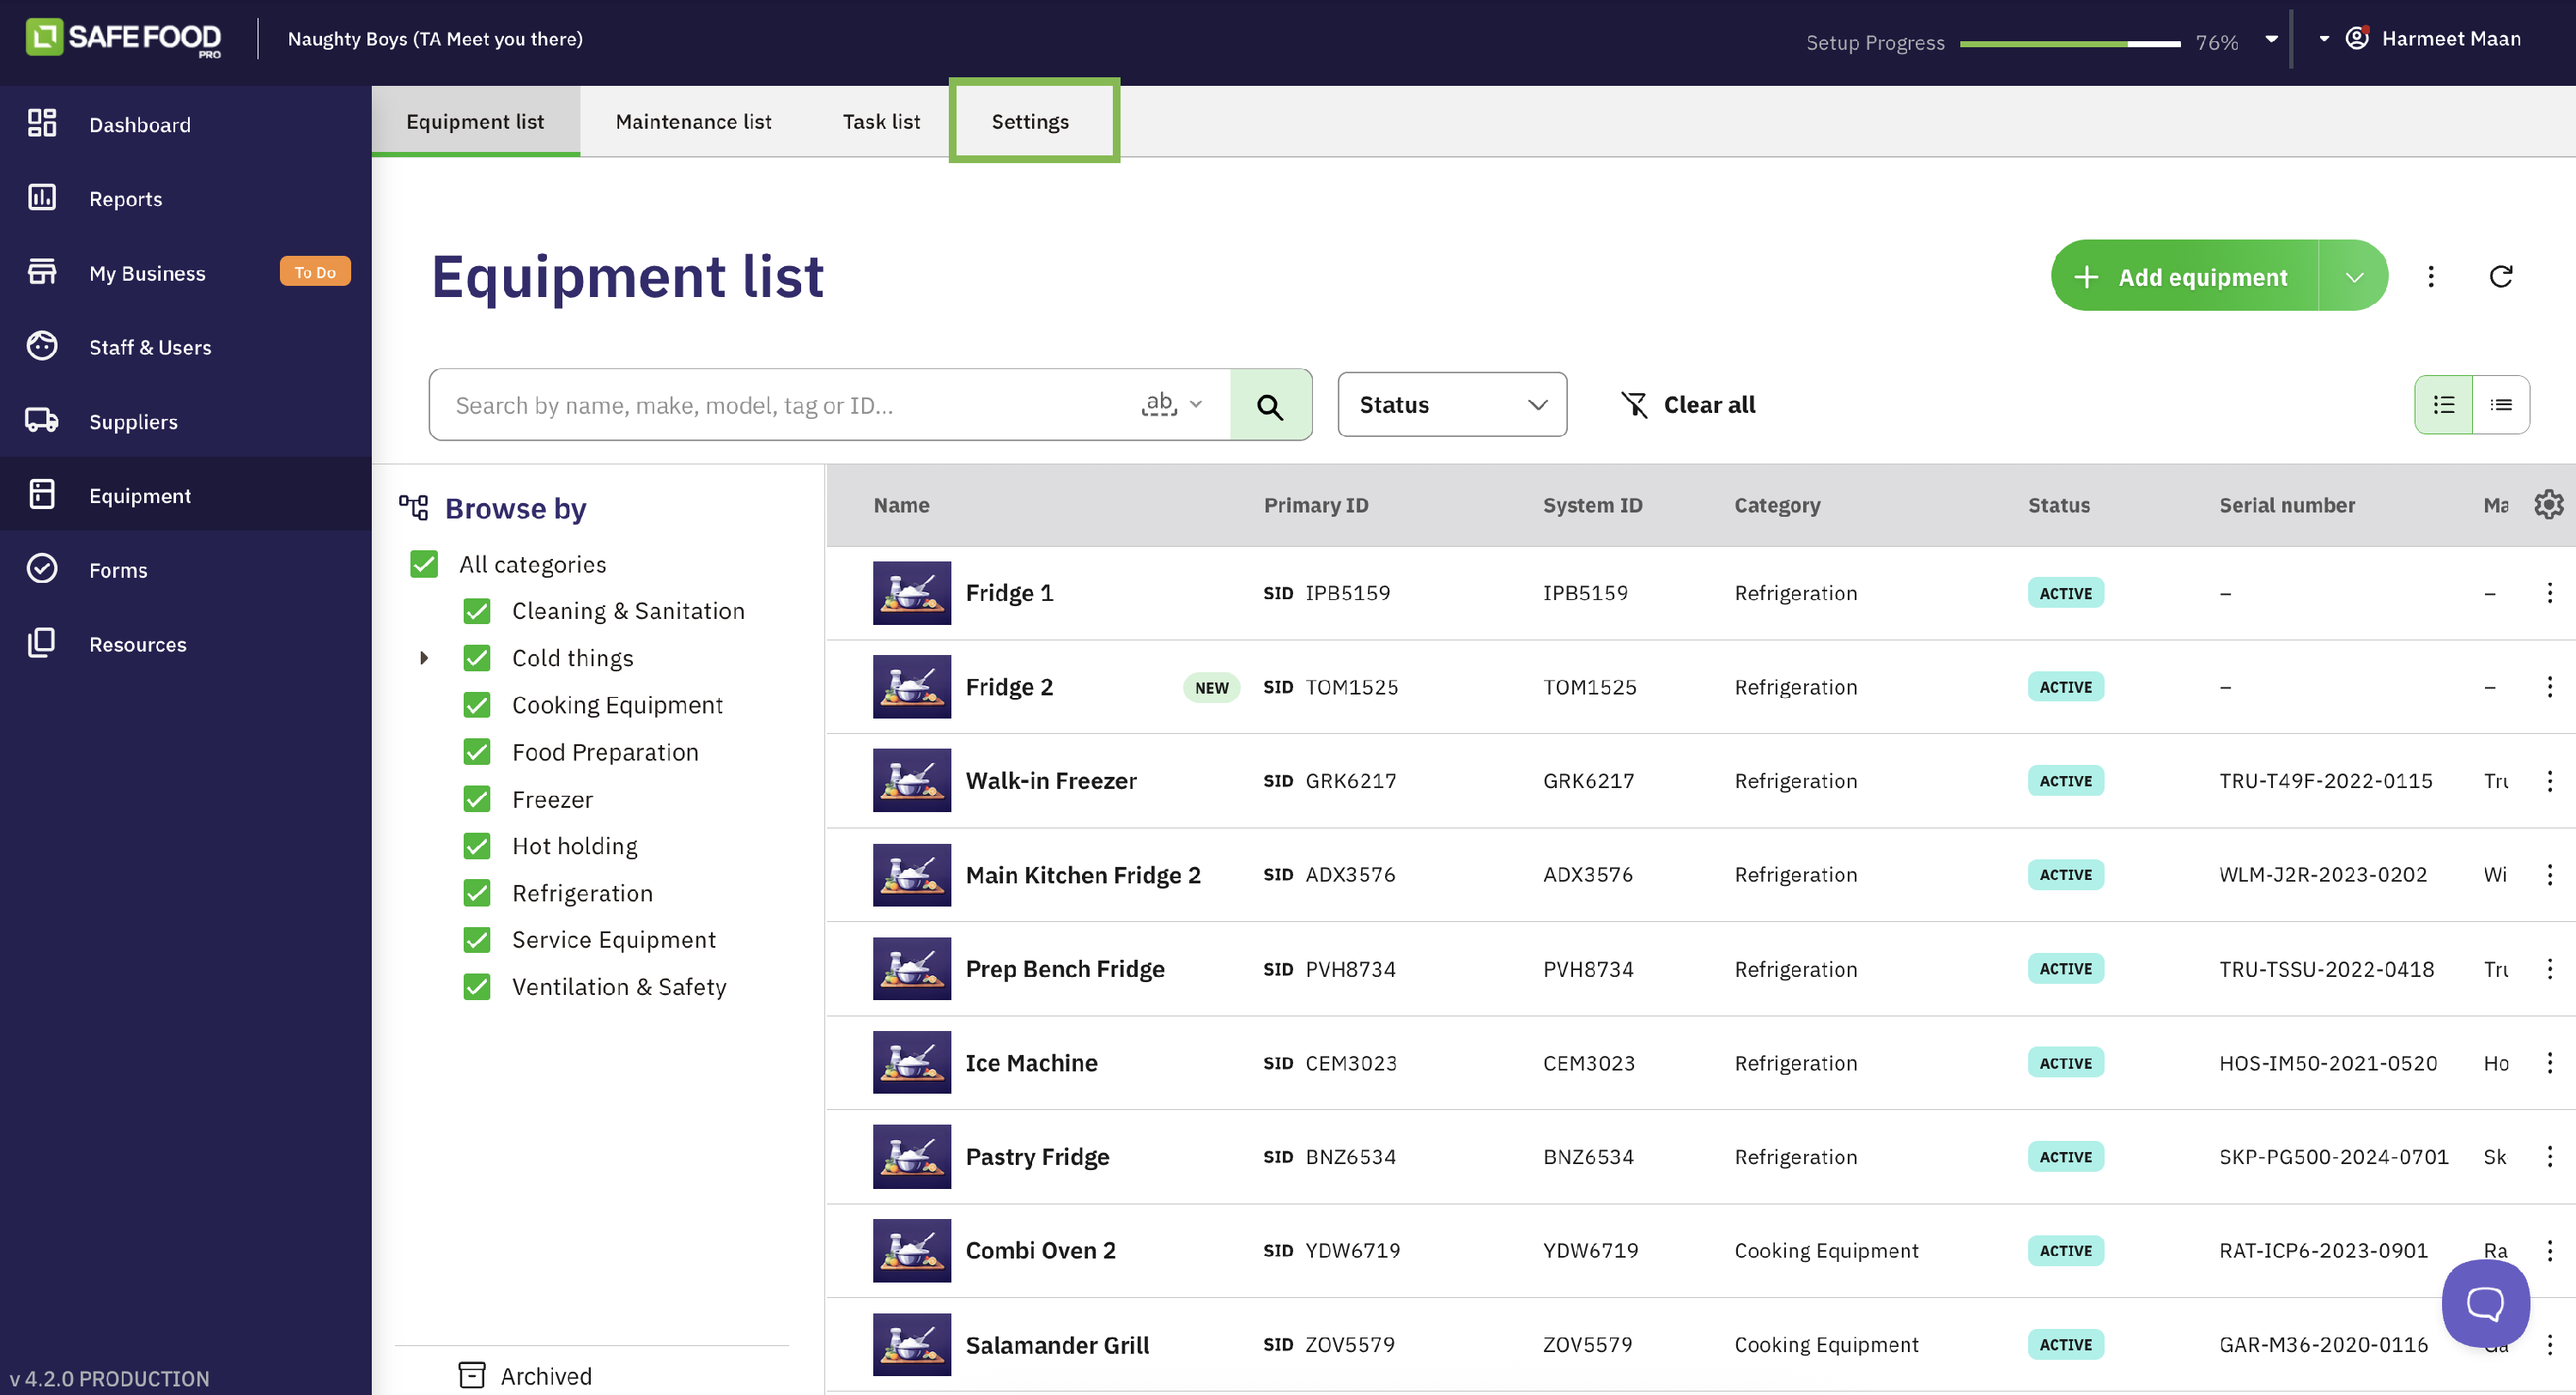Expand the Cold things subcategories
Viewport: 2576px width, 1395px height.
click(x=424, y=658)
